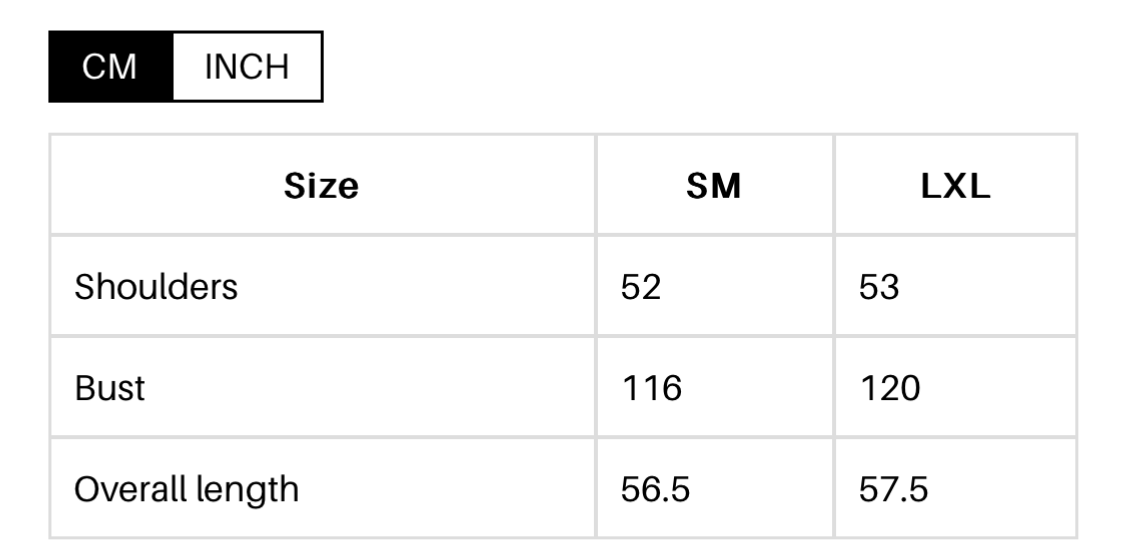This screenshot has height=560, width=1124.
Task: Click the SM overall length value 56.5
Action: (655, 489)
